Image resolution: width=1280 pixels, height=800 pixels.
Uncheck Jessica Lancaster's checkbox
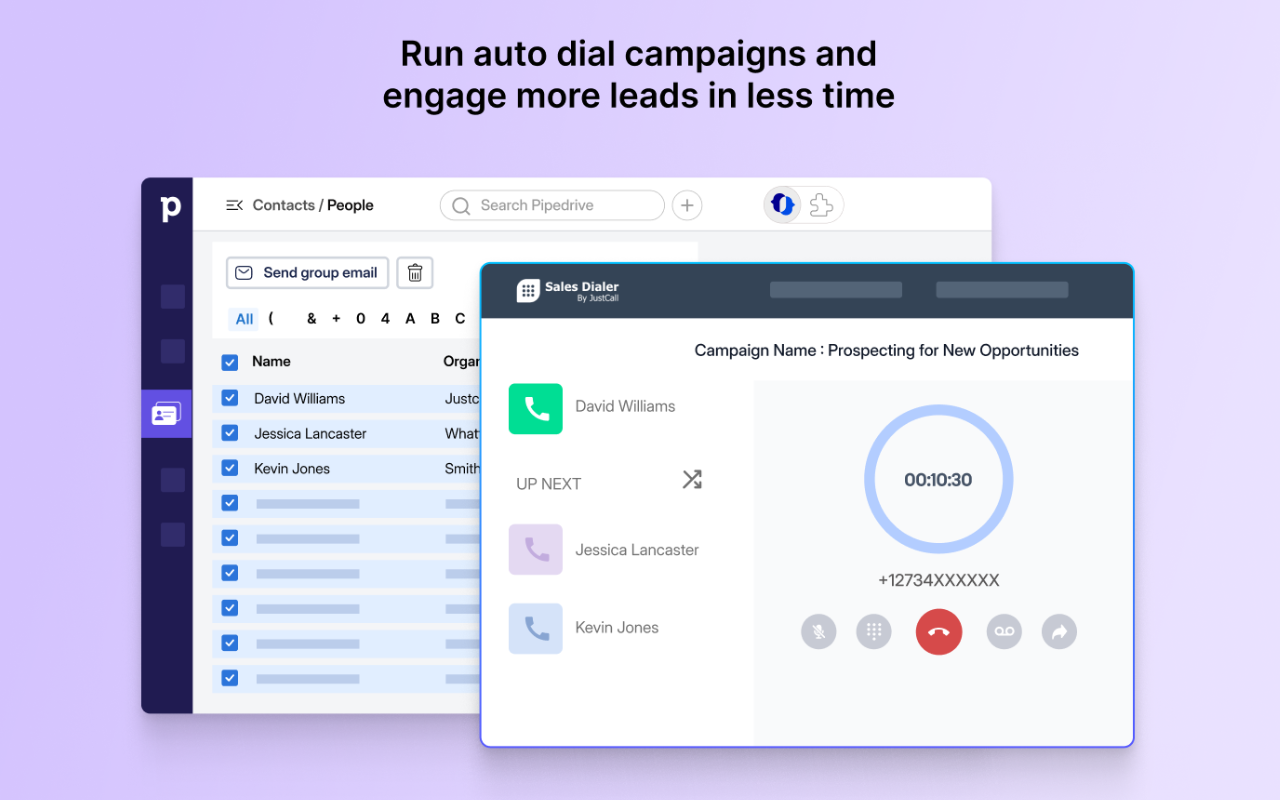[229, 433]
